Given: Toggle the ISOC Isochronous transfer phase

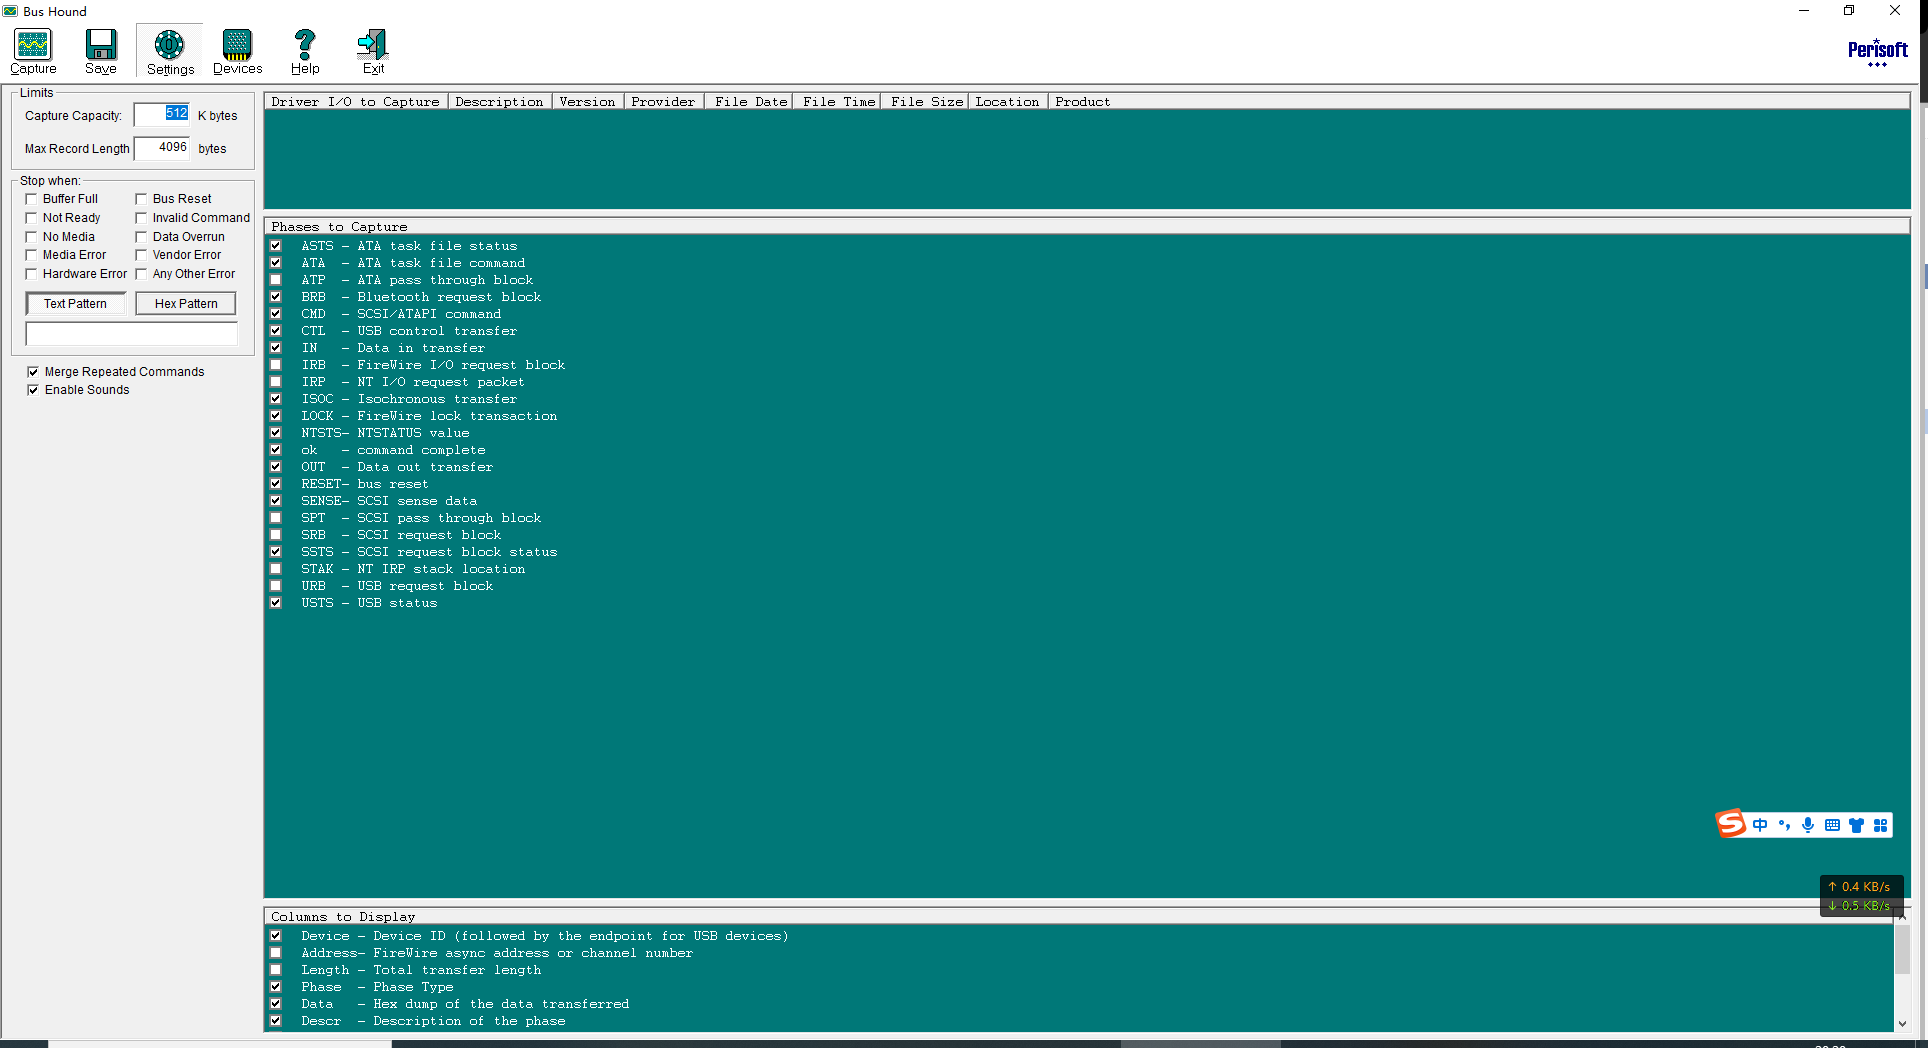Looking at the screenshot, I should coord(275,399).
